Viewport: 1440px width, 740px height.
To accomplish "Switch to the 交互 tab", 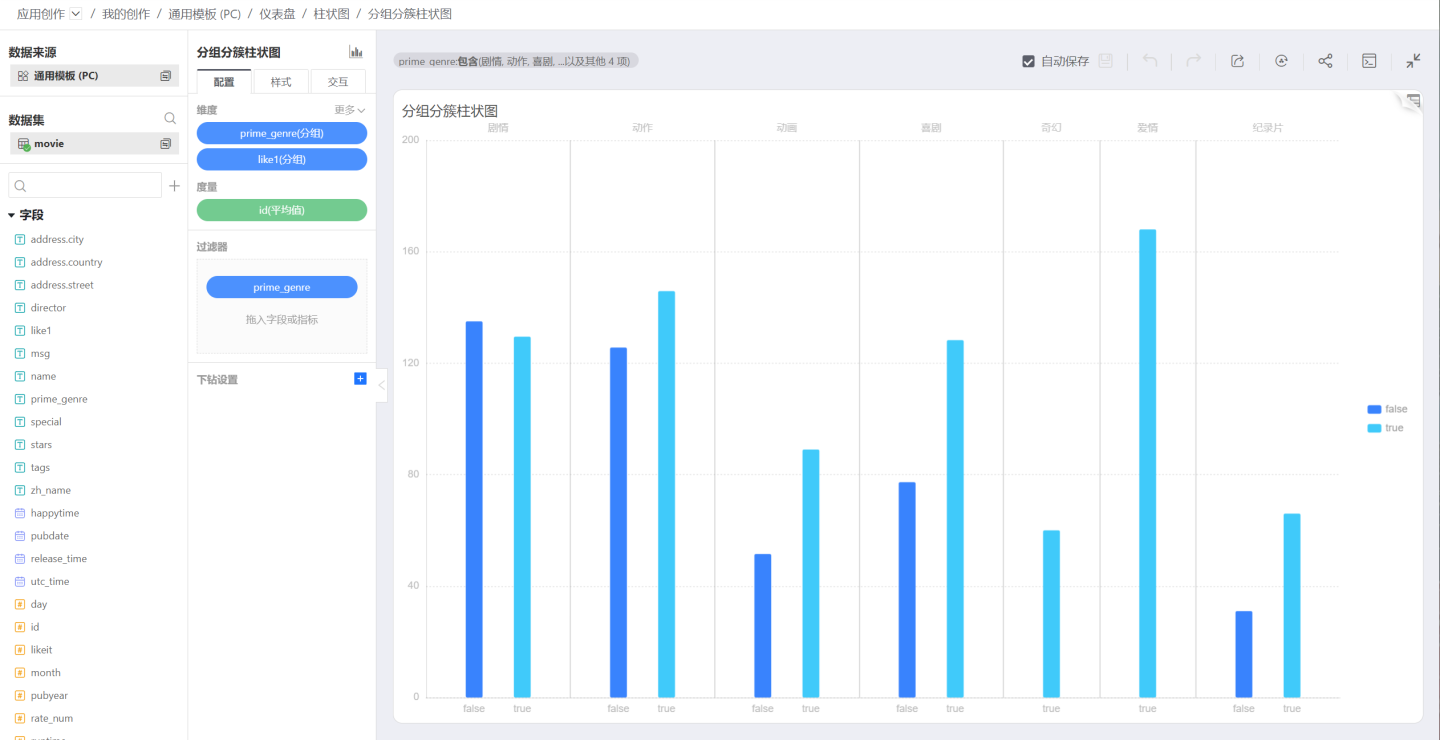I will pos(338,82).
